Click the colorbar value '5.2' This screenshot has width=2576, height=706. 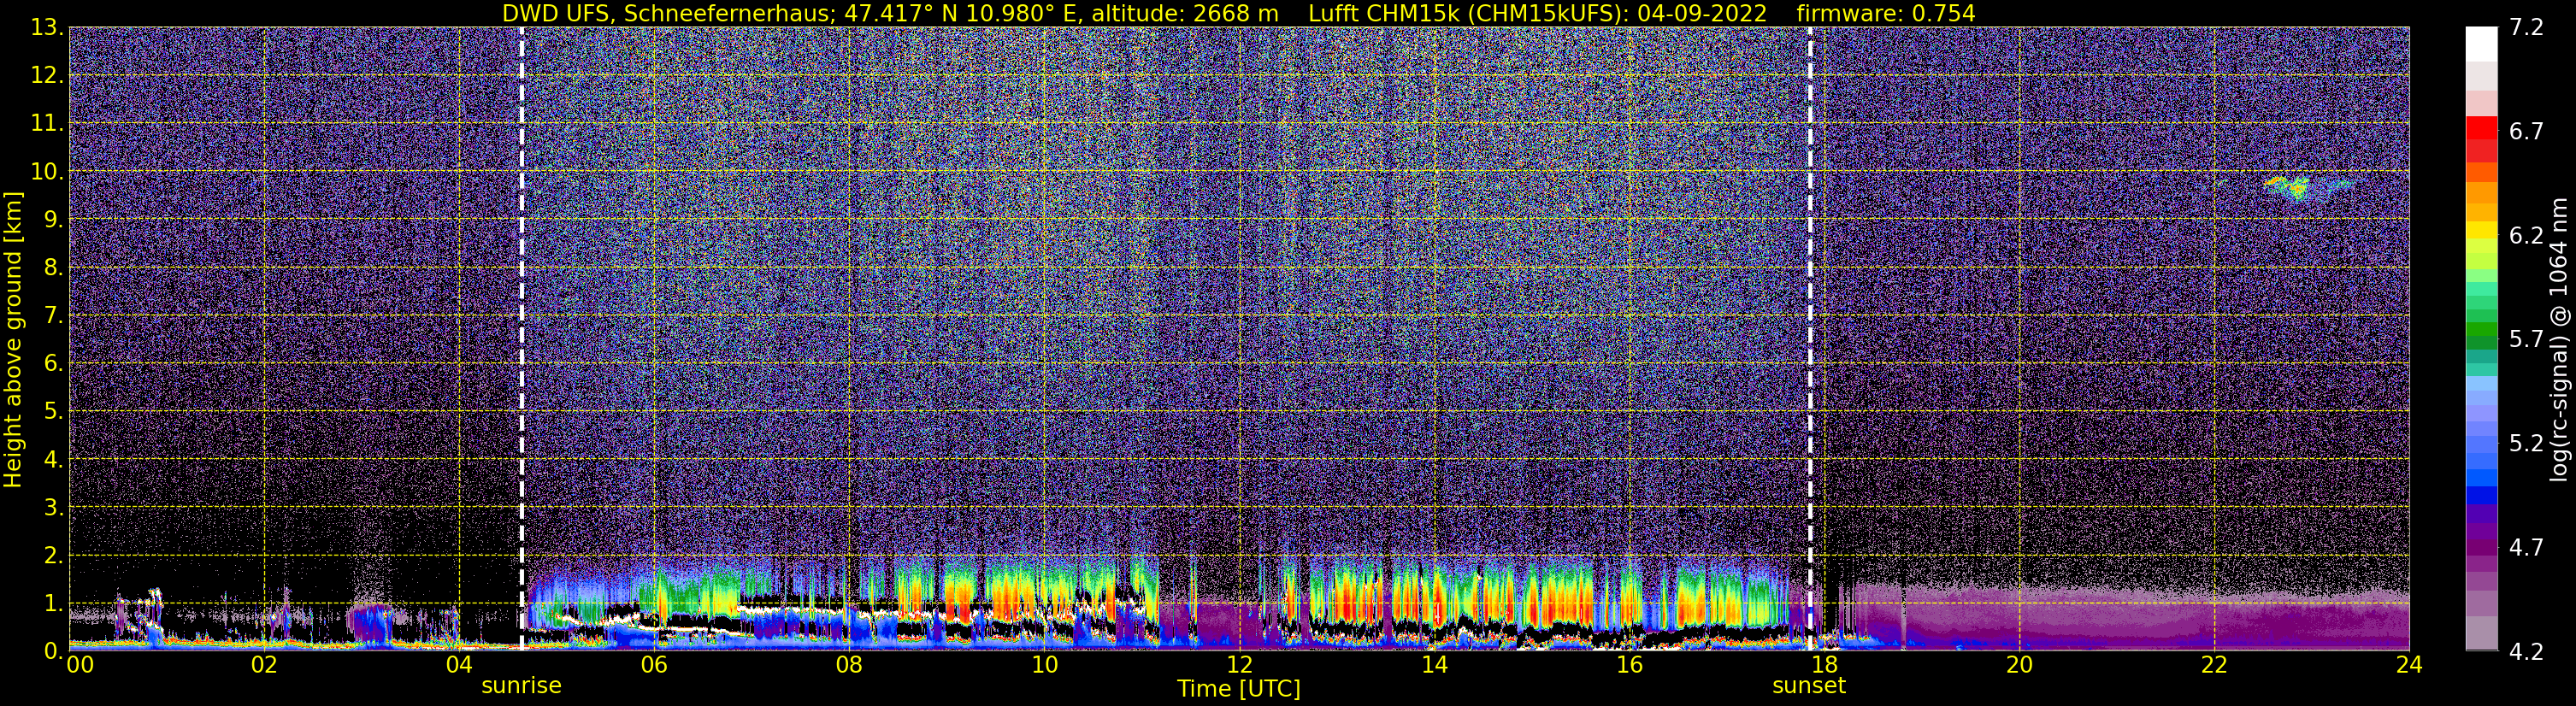[x=2526, y=444]
